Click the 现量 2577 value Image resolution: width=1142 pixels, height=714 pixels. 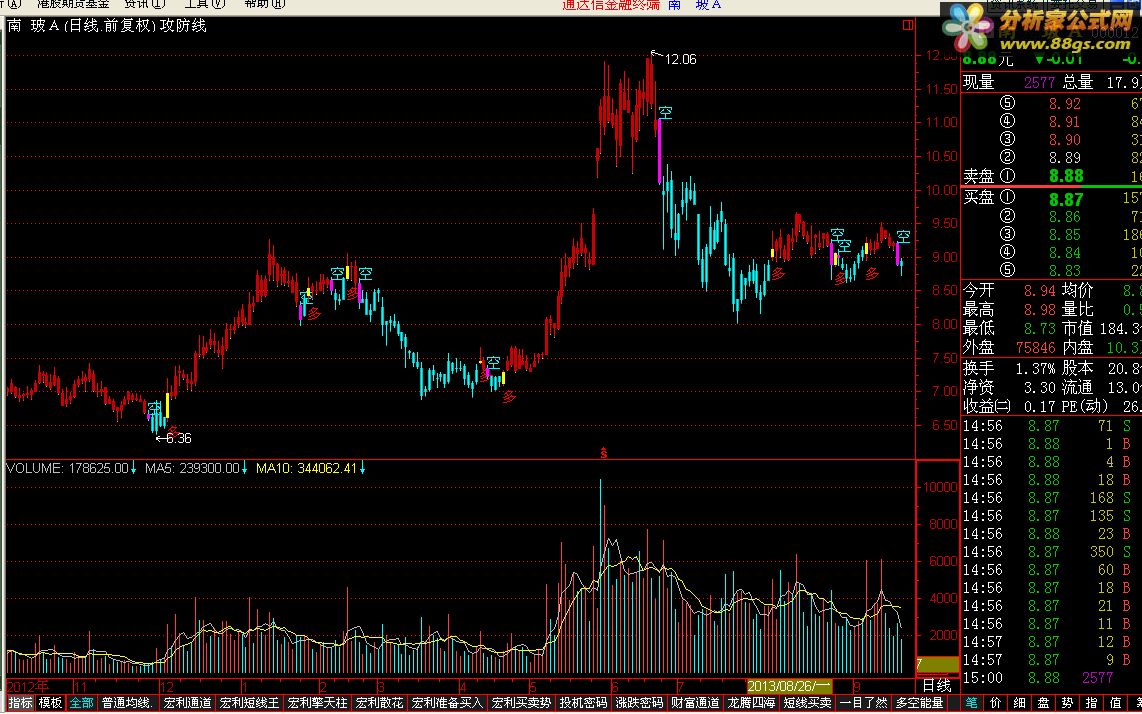click(1039, 82)
